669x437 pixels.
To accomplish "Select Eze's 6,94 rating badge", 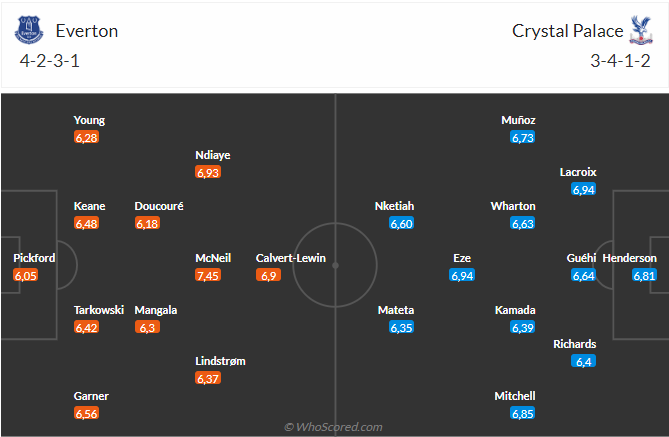I will tap(462, 275).
